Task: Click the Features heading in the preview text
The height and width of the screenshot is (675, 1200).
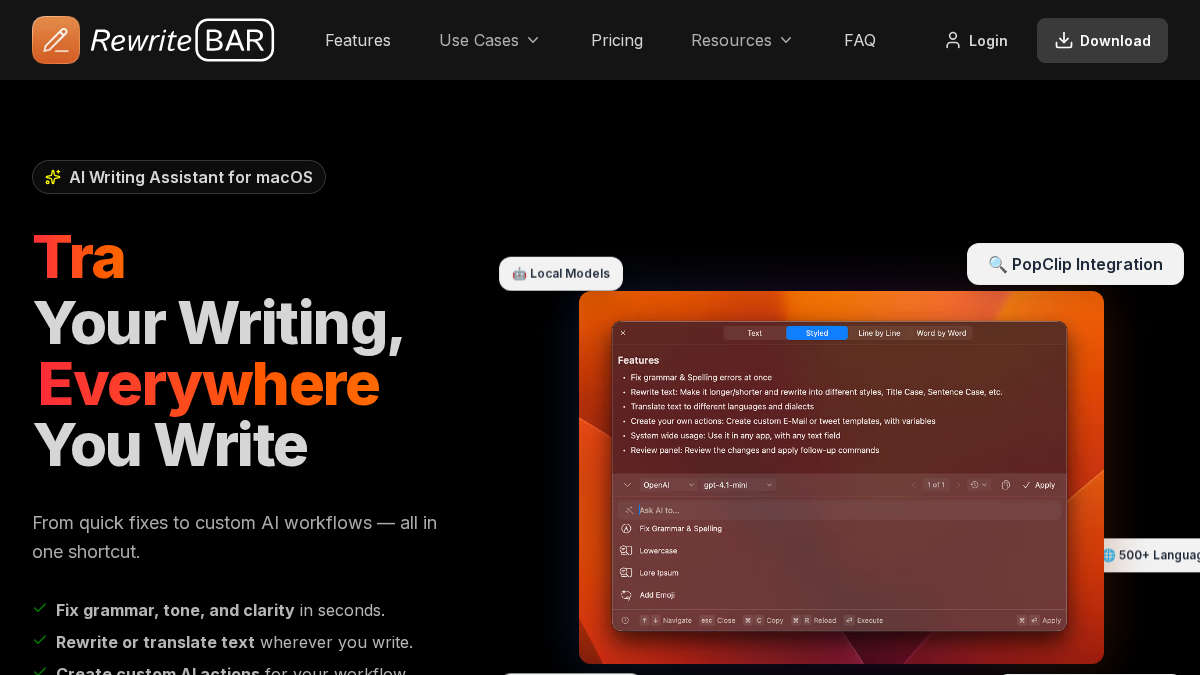Action: coord(638,360)
